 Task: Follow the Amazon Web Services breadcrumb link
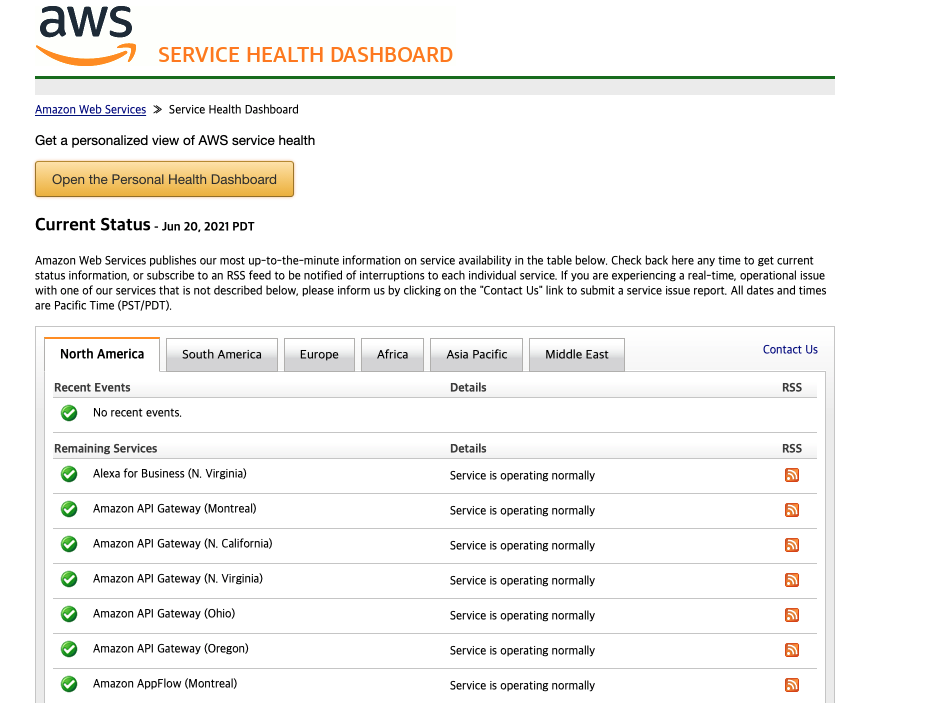pyautogui.click(x=91, y=109)
